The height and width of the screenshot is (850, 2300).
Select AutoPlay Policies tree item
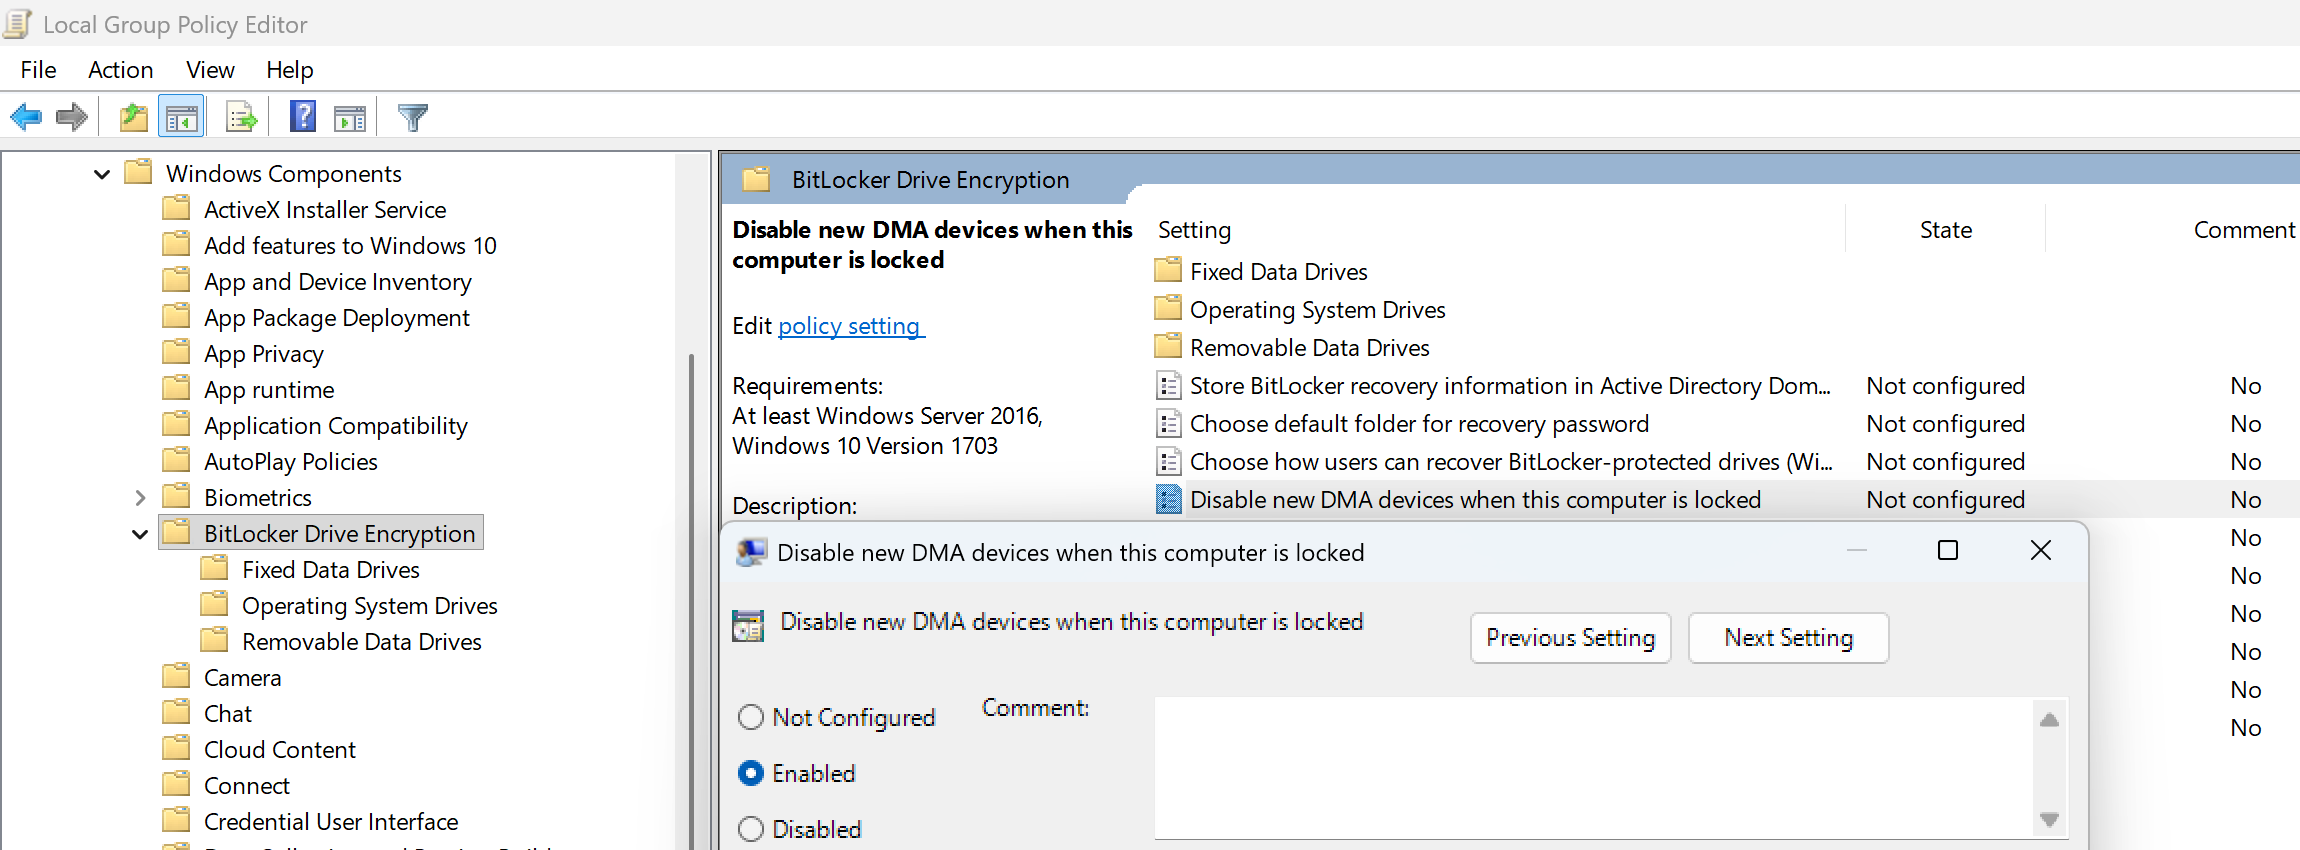(x=290, y=462)
